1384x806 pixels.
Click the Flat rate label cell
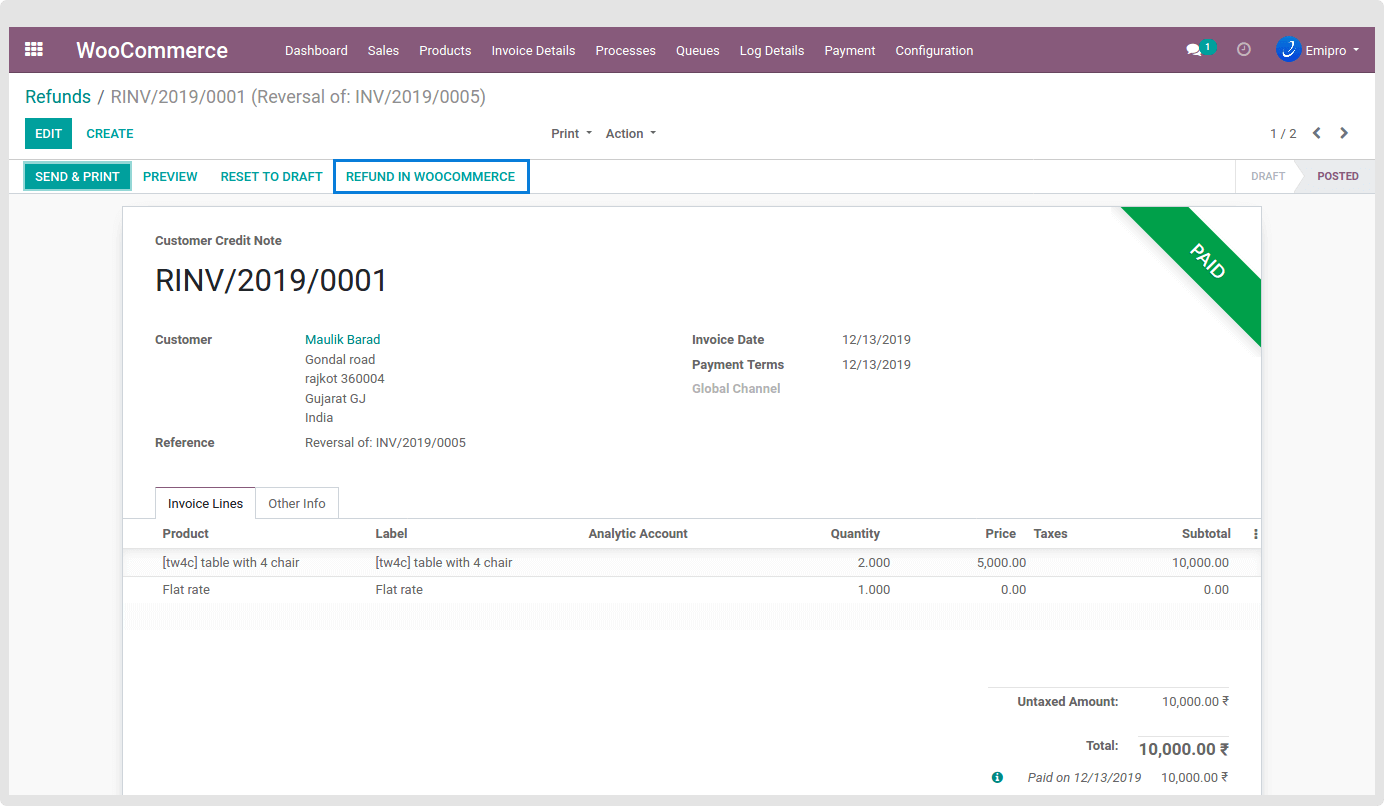coord(399,590)
